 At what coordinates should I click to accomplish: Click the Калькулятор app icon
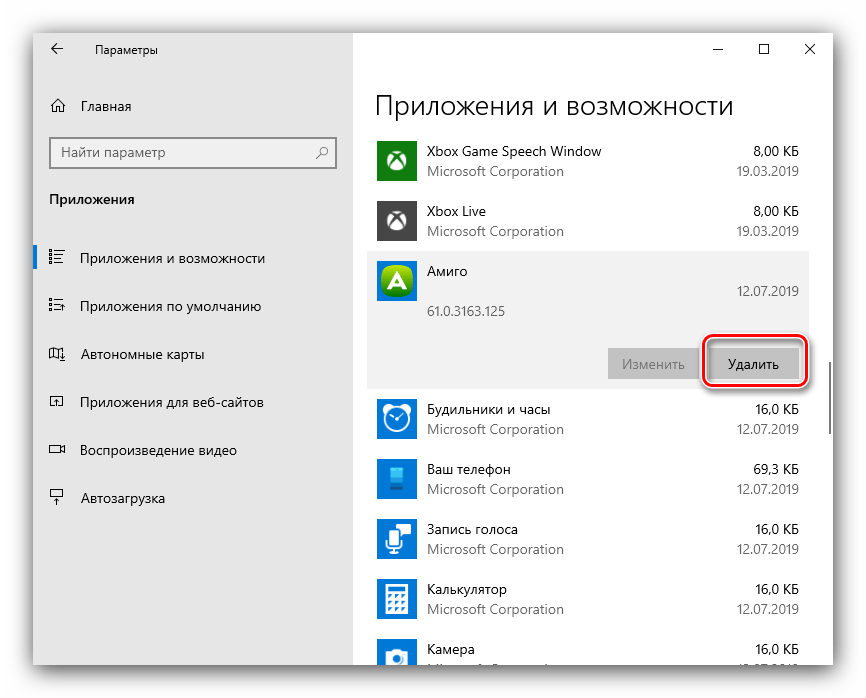(395, 599)
